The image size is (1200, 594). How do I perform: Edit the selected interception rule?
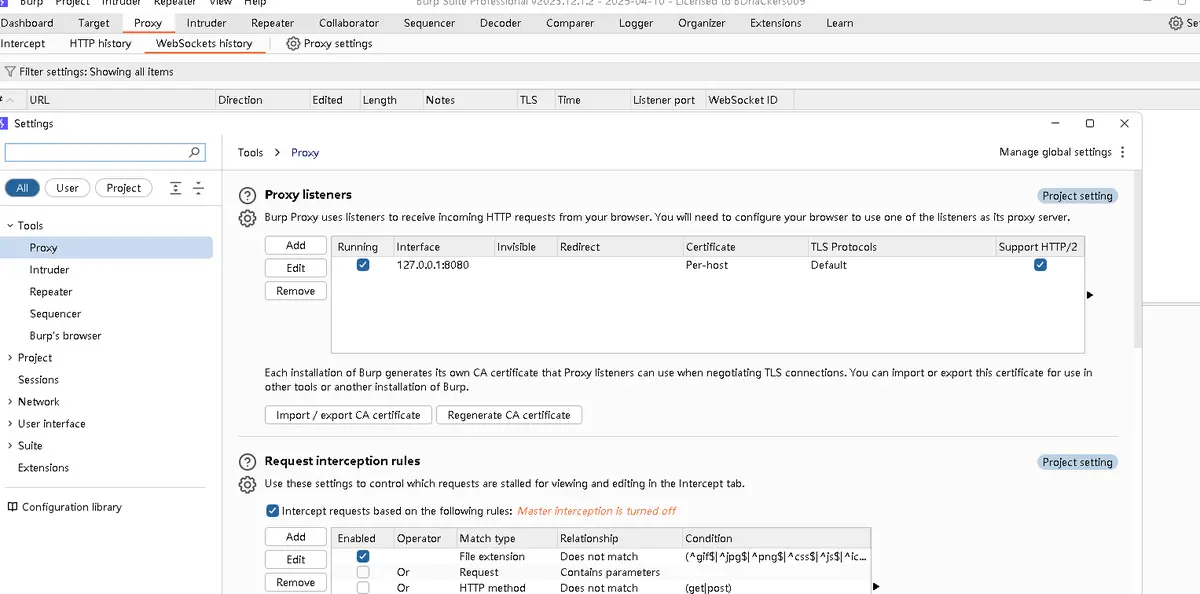[x=296, y=560]
